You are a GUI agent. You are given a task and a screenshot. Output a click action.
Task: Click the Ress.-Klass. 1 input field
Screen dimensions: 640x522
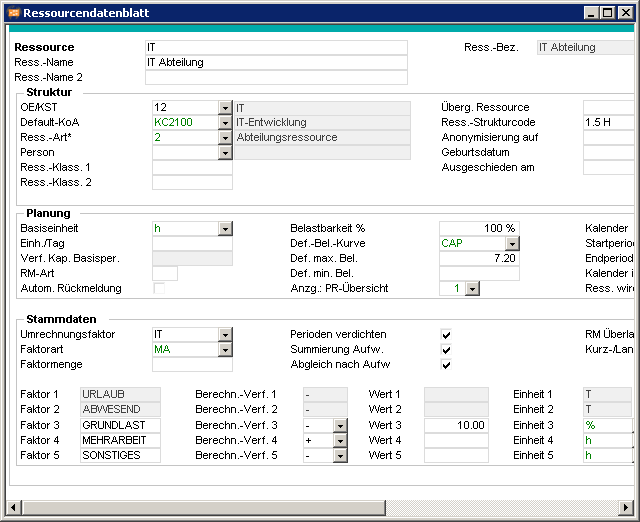[192, 168]
